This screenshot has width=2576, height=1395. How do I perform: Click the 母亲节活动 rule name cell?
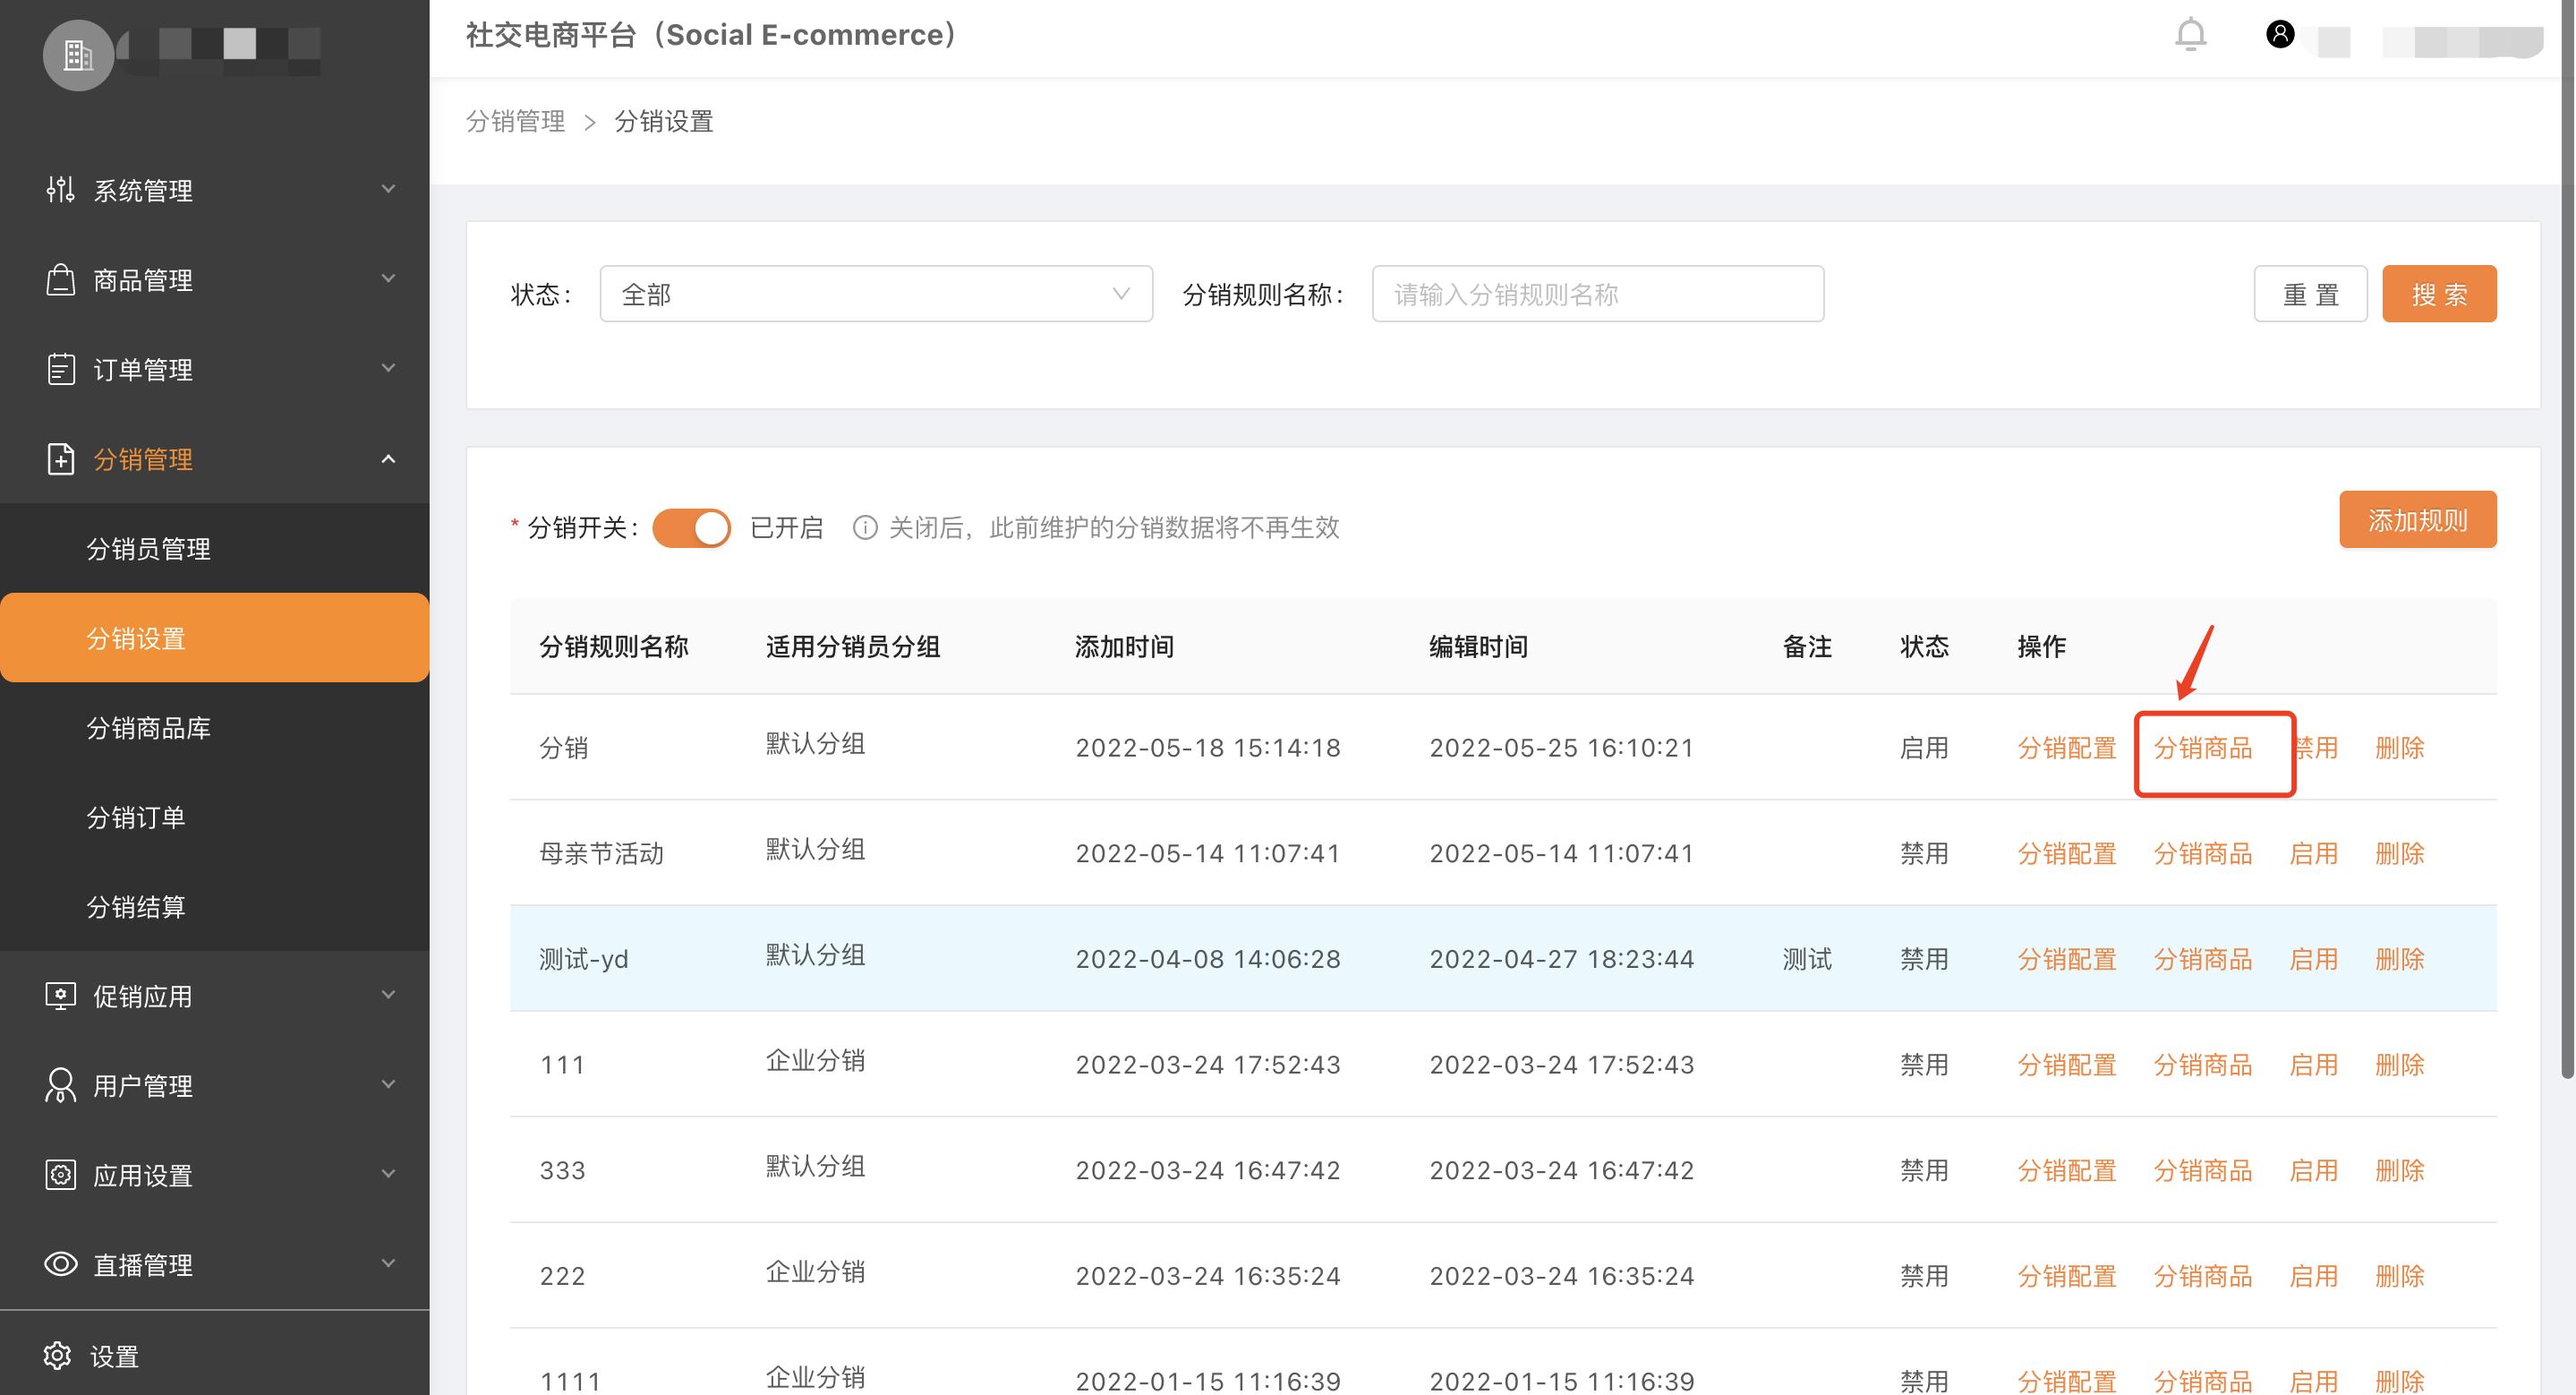pyautogui.click(x=602, y=853)
